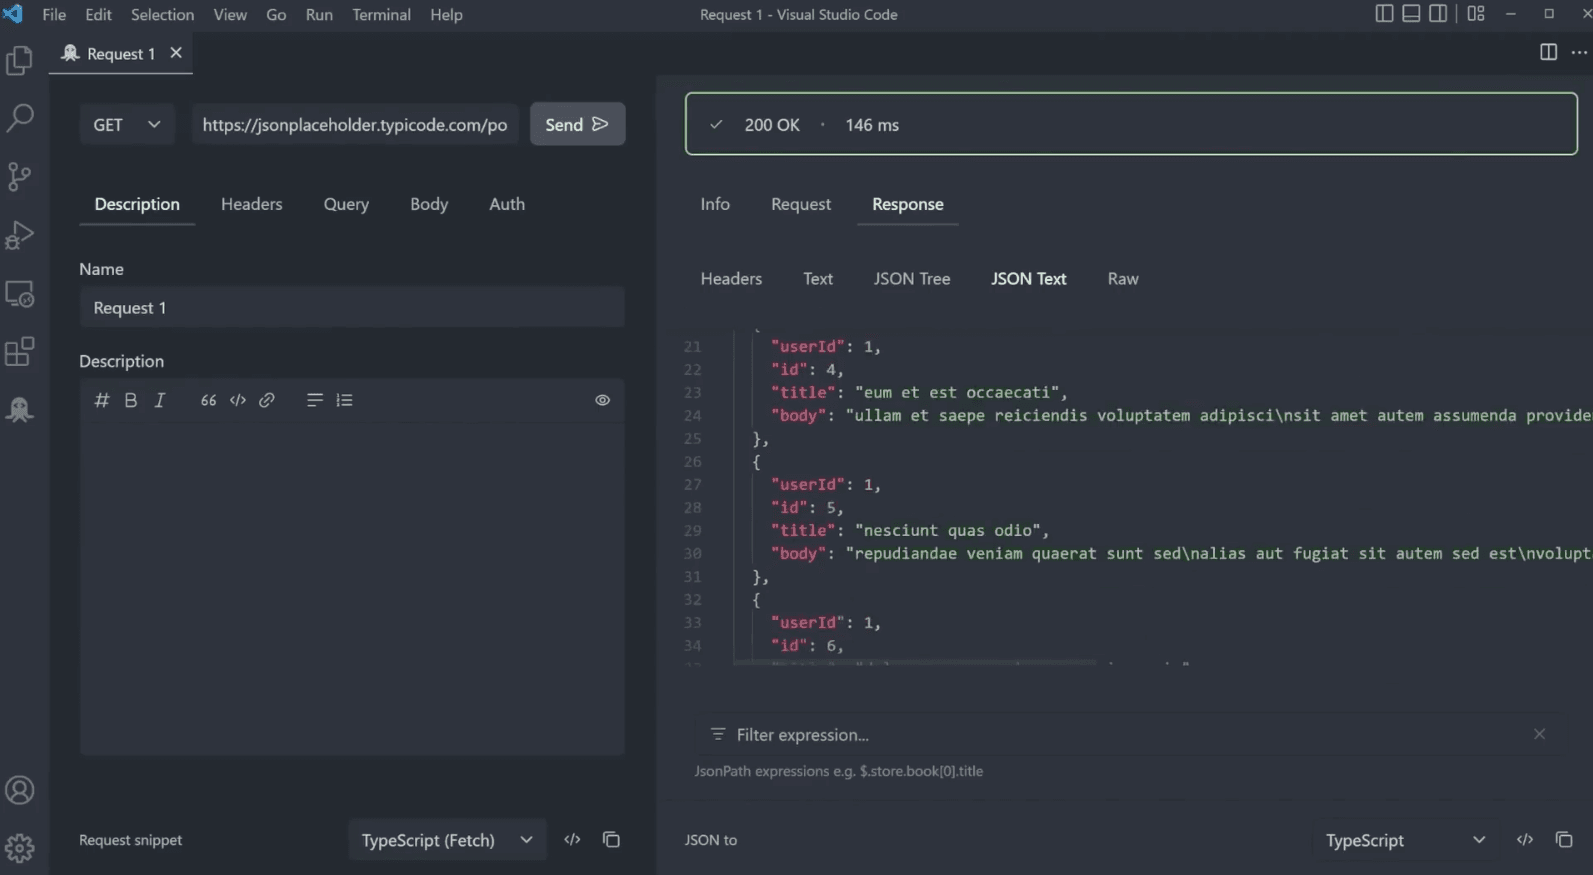Viewport: 1593px width, 875px height.
Task: Open the Run and Debug view
Action: (x=19, y=235)
